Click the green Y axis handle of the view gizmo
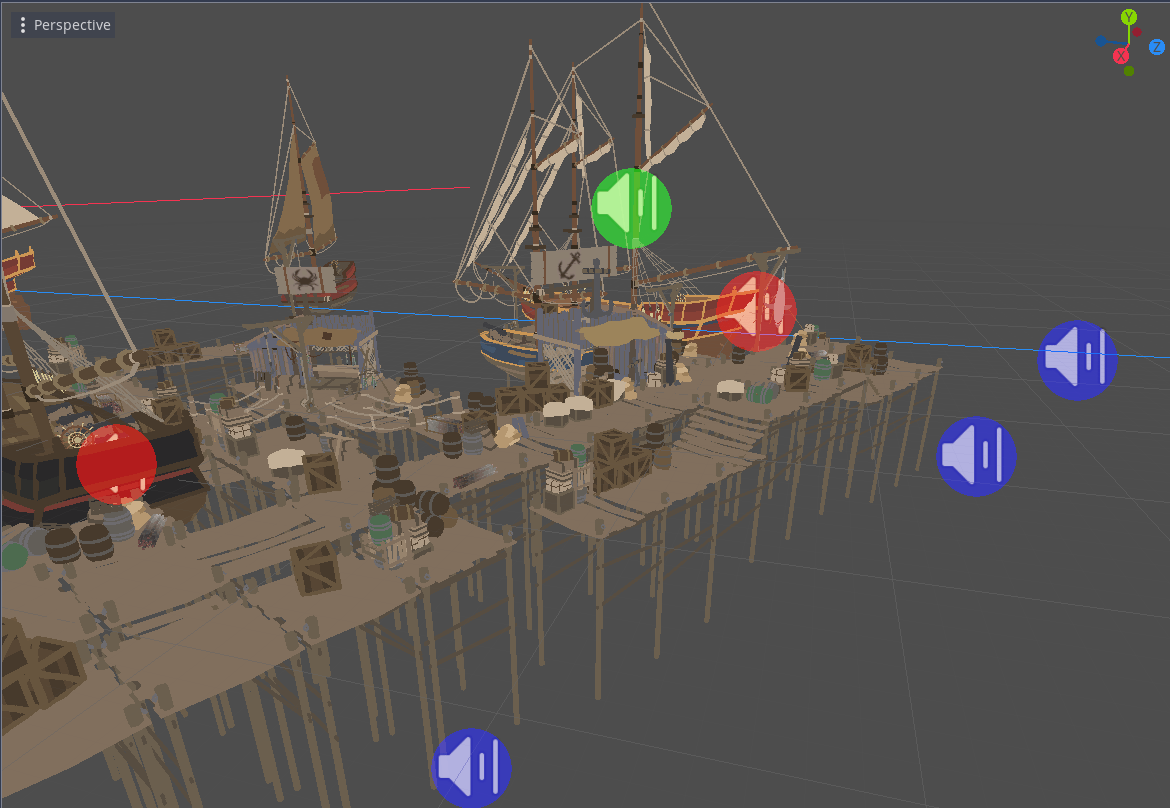 [x=1129, y=16]
